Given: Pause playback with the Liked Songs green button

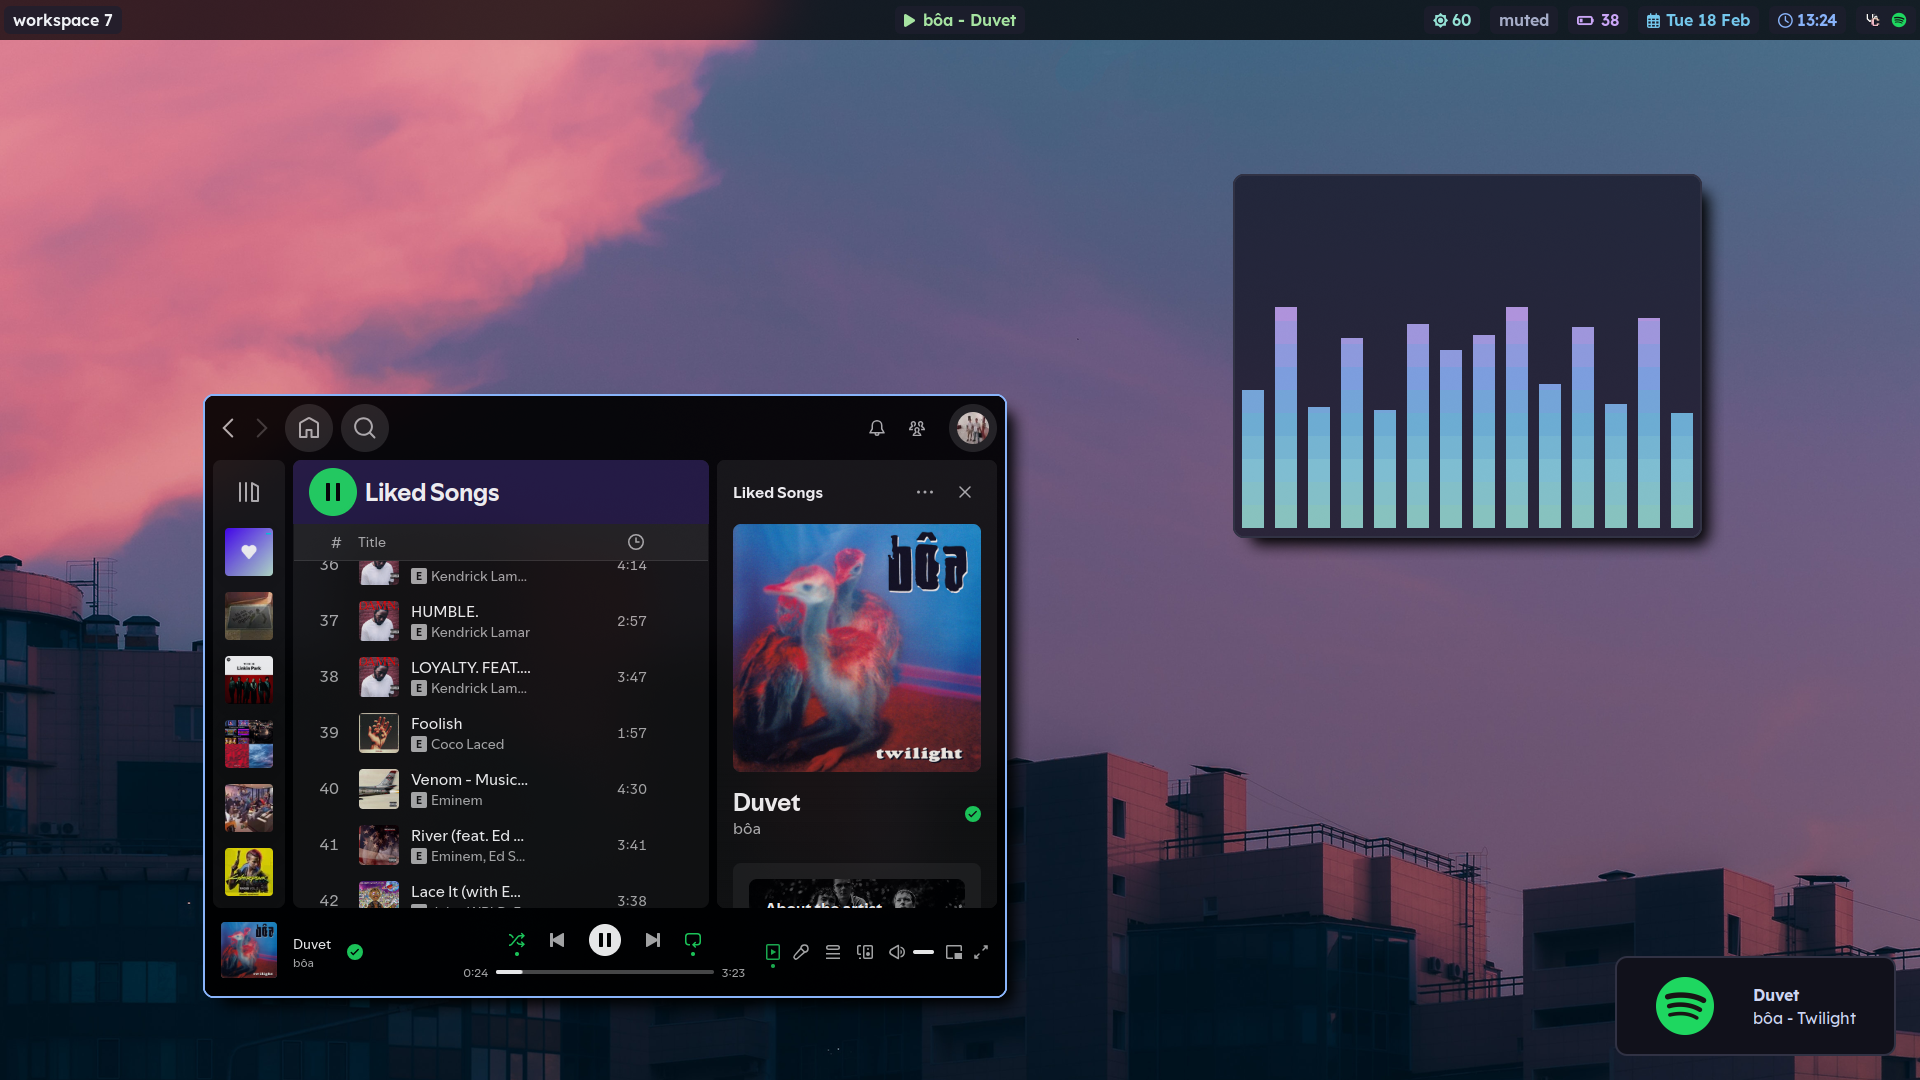Looking at the screenshot, I should pyautogui.click(x=333, y=492).
